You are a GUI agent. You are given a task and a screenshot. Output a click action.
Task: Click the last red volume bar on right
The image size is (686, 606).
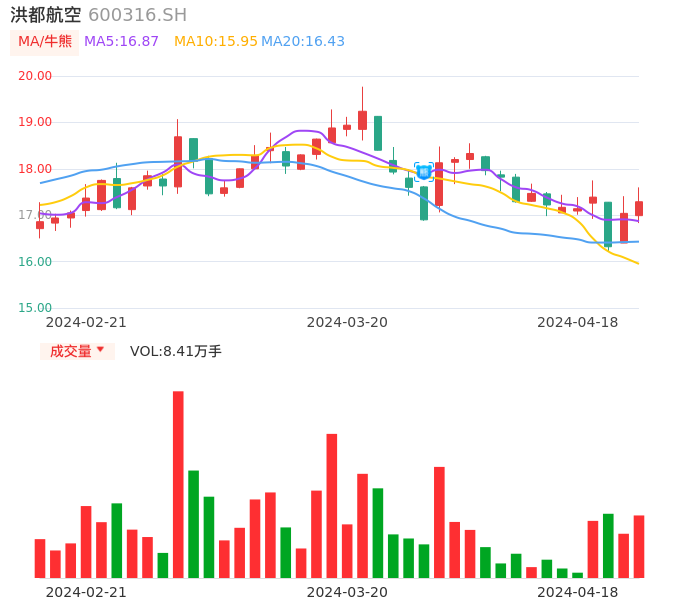point(638,546)
